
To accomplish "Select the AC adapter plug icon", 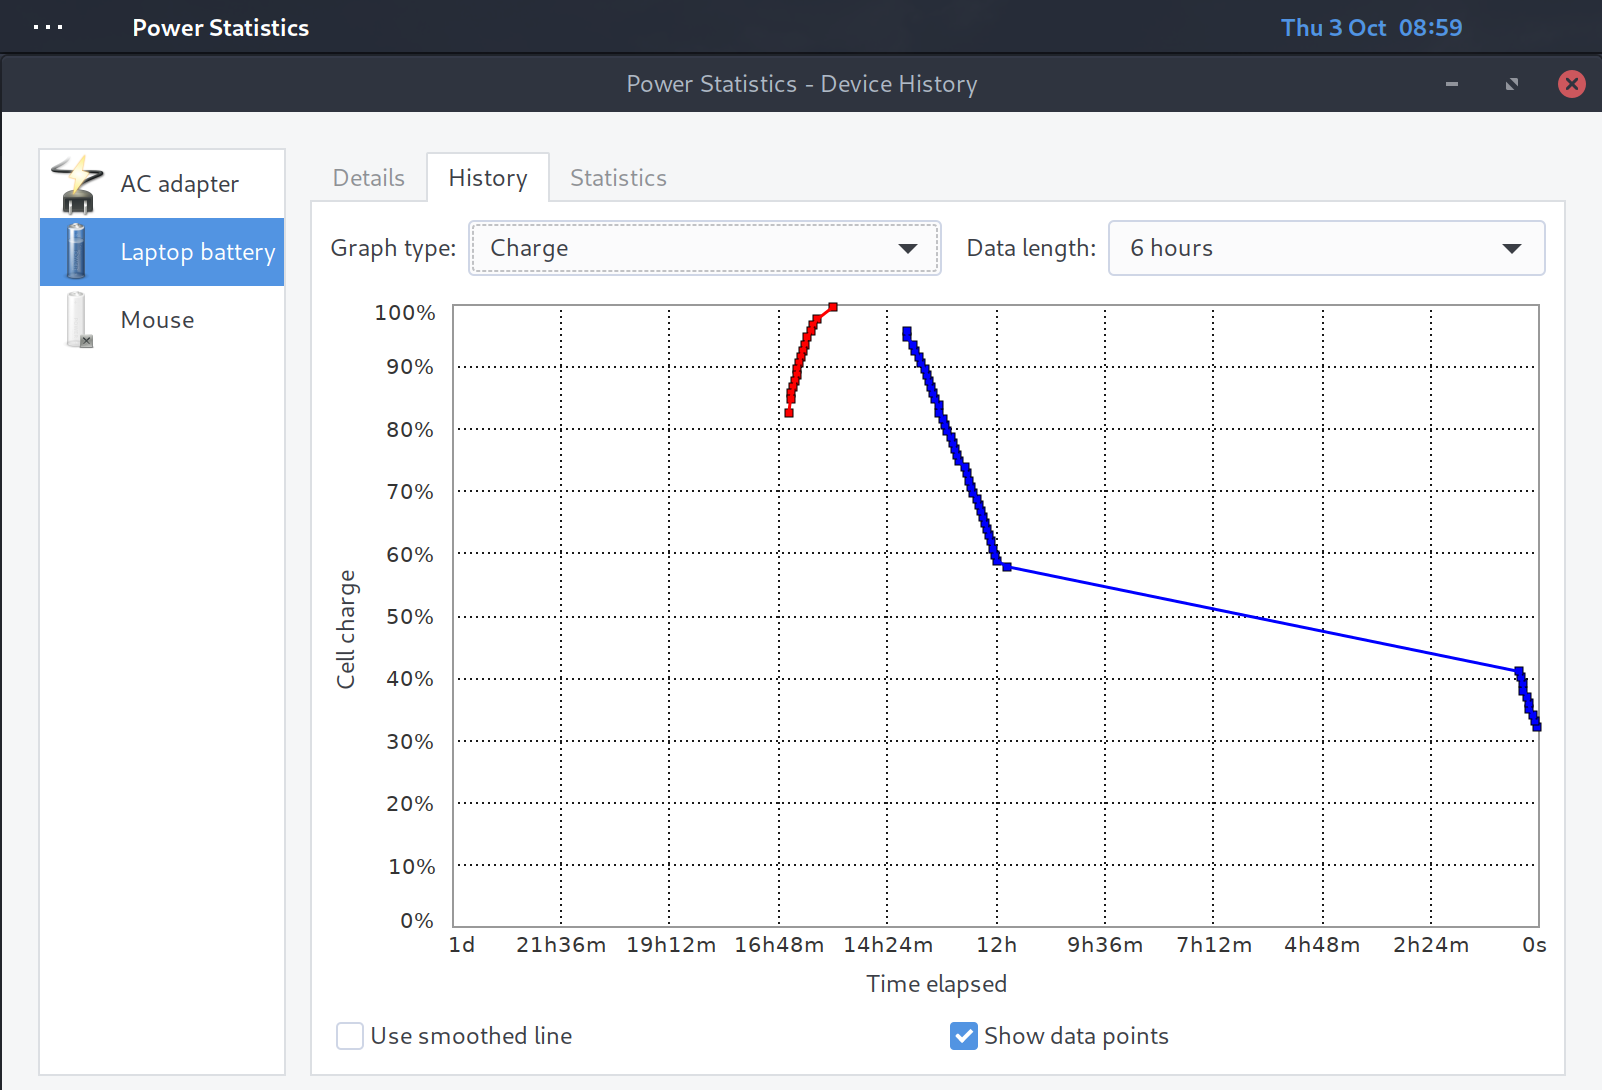I will (x=77, y=184).
